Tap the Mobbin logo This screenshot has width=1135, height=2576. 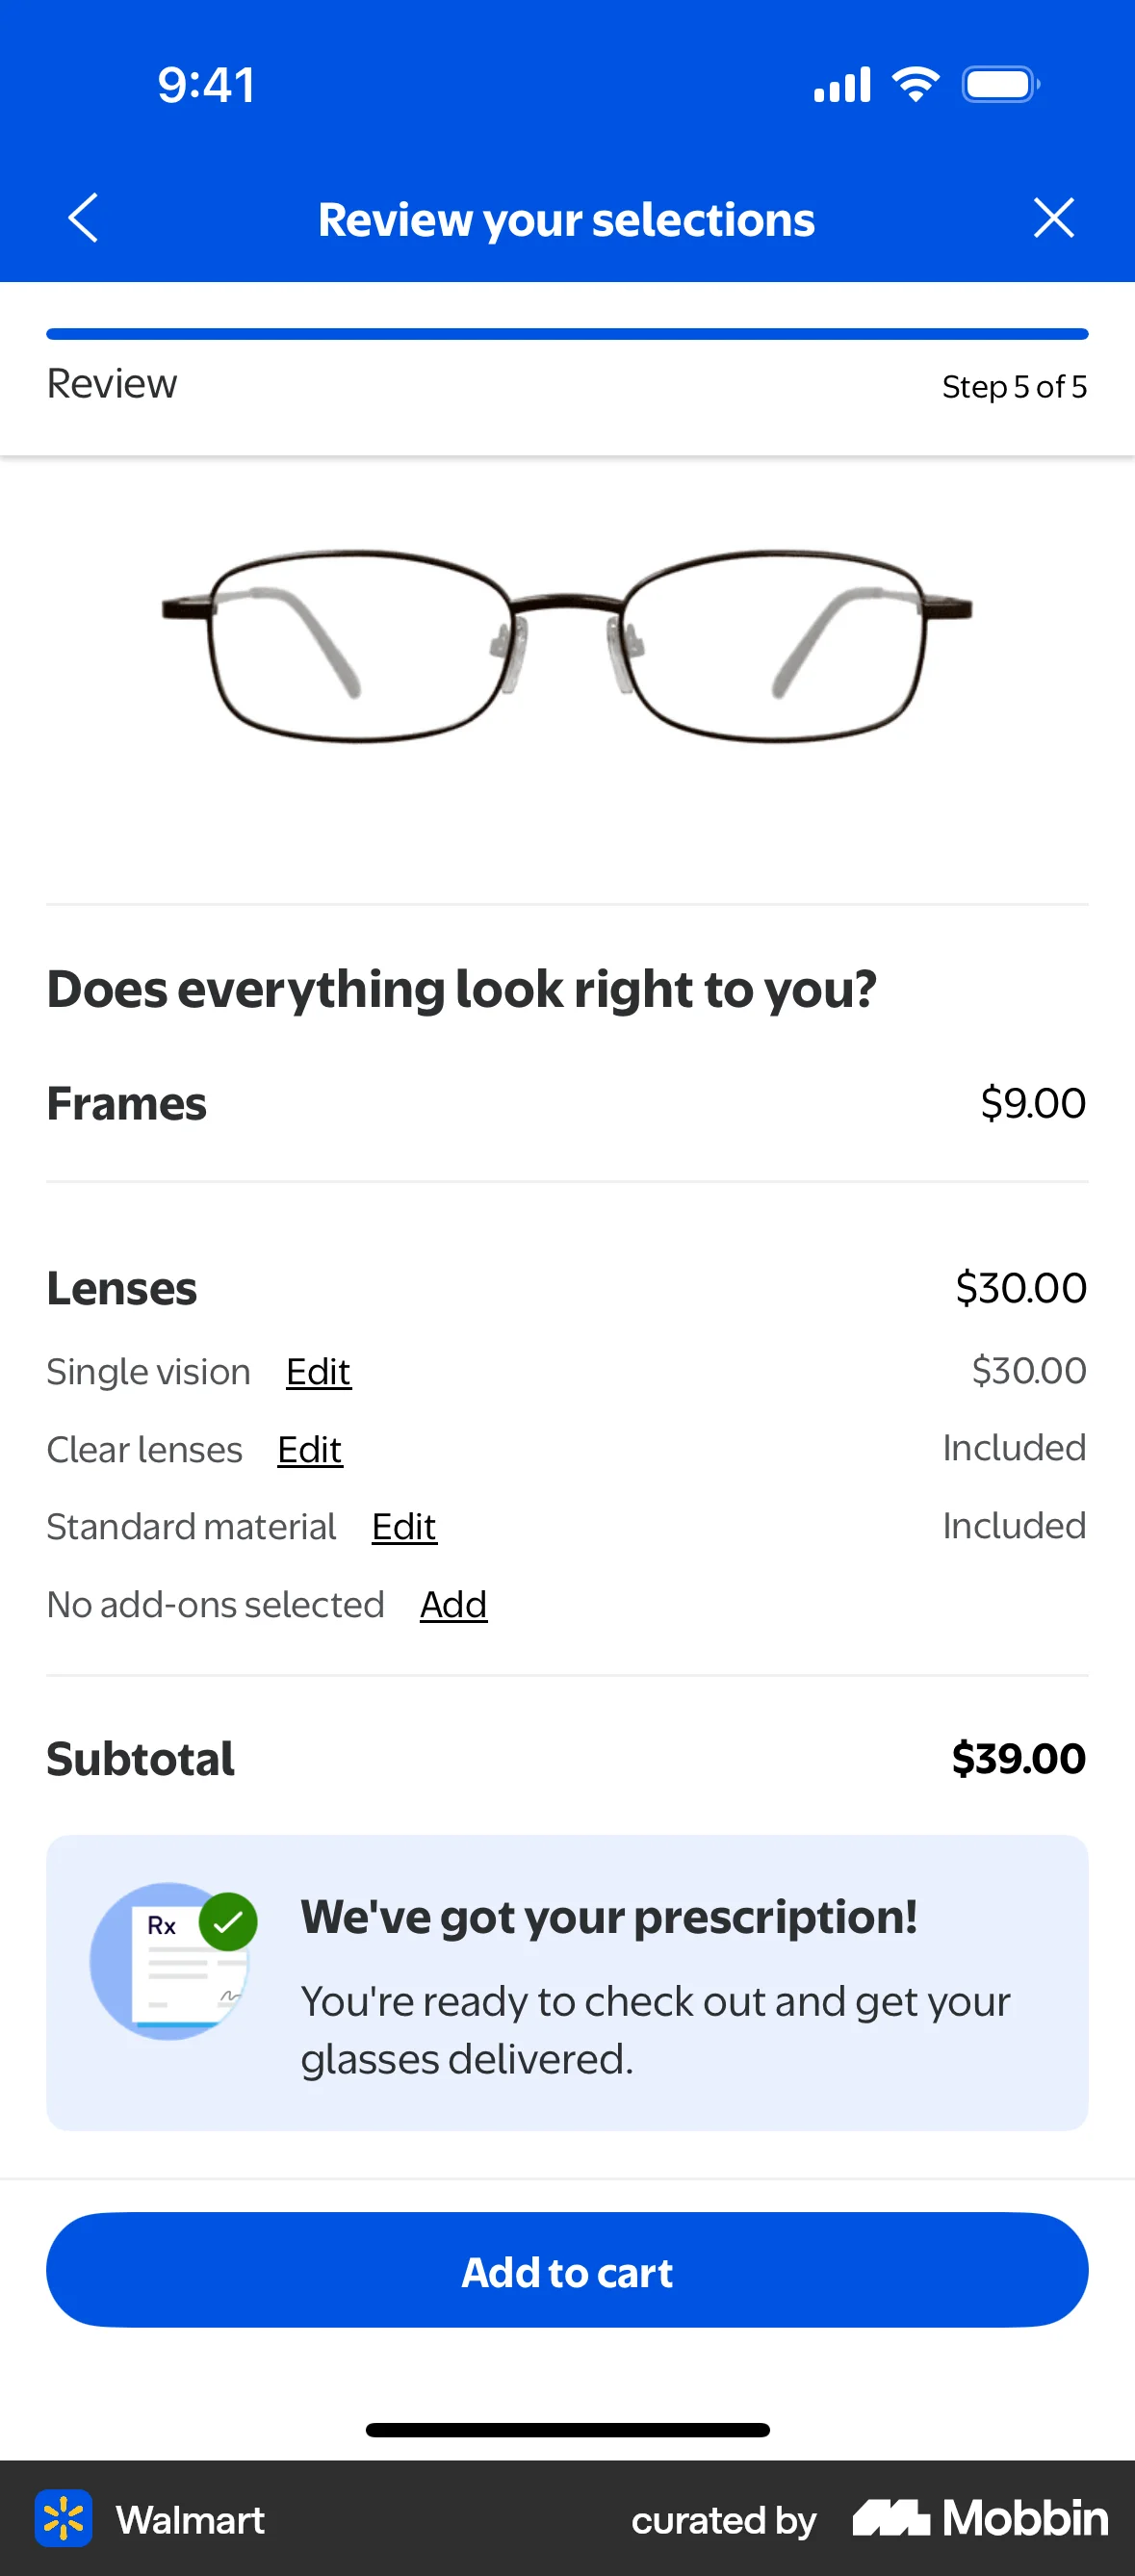point(980,2518)
